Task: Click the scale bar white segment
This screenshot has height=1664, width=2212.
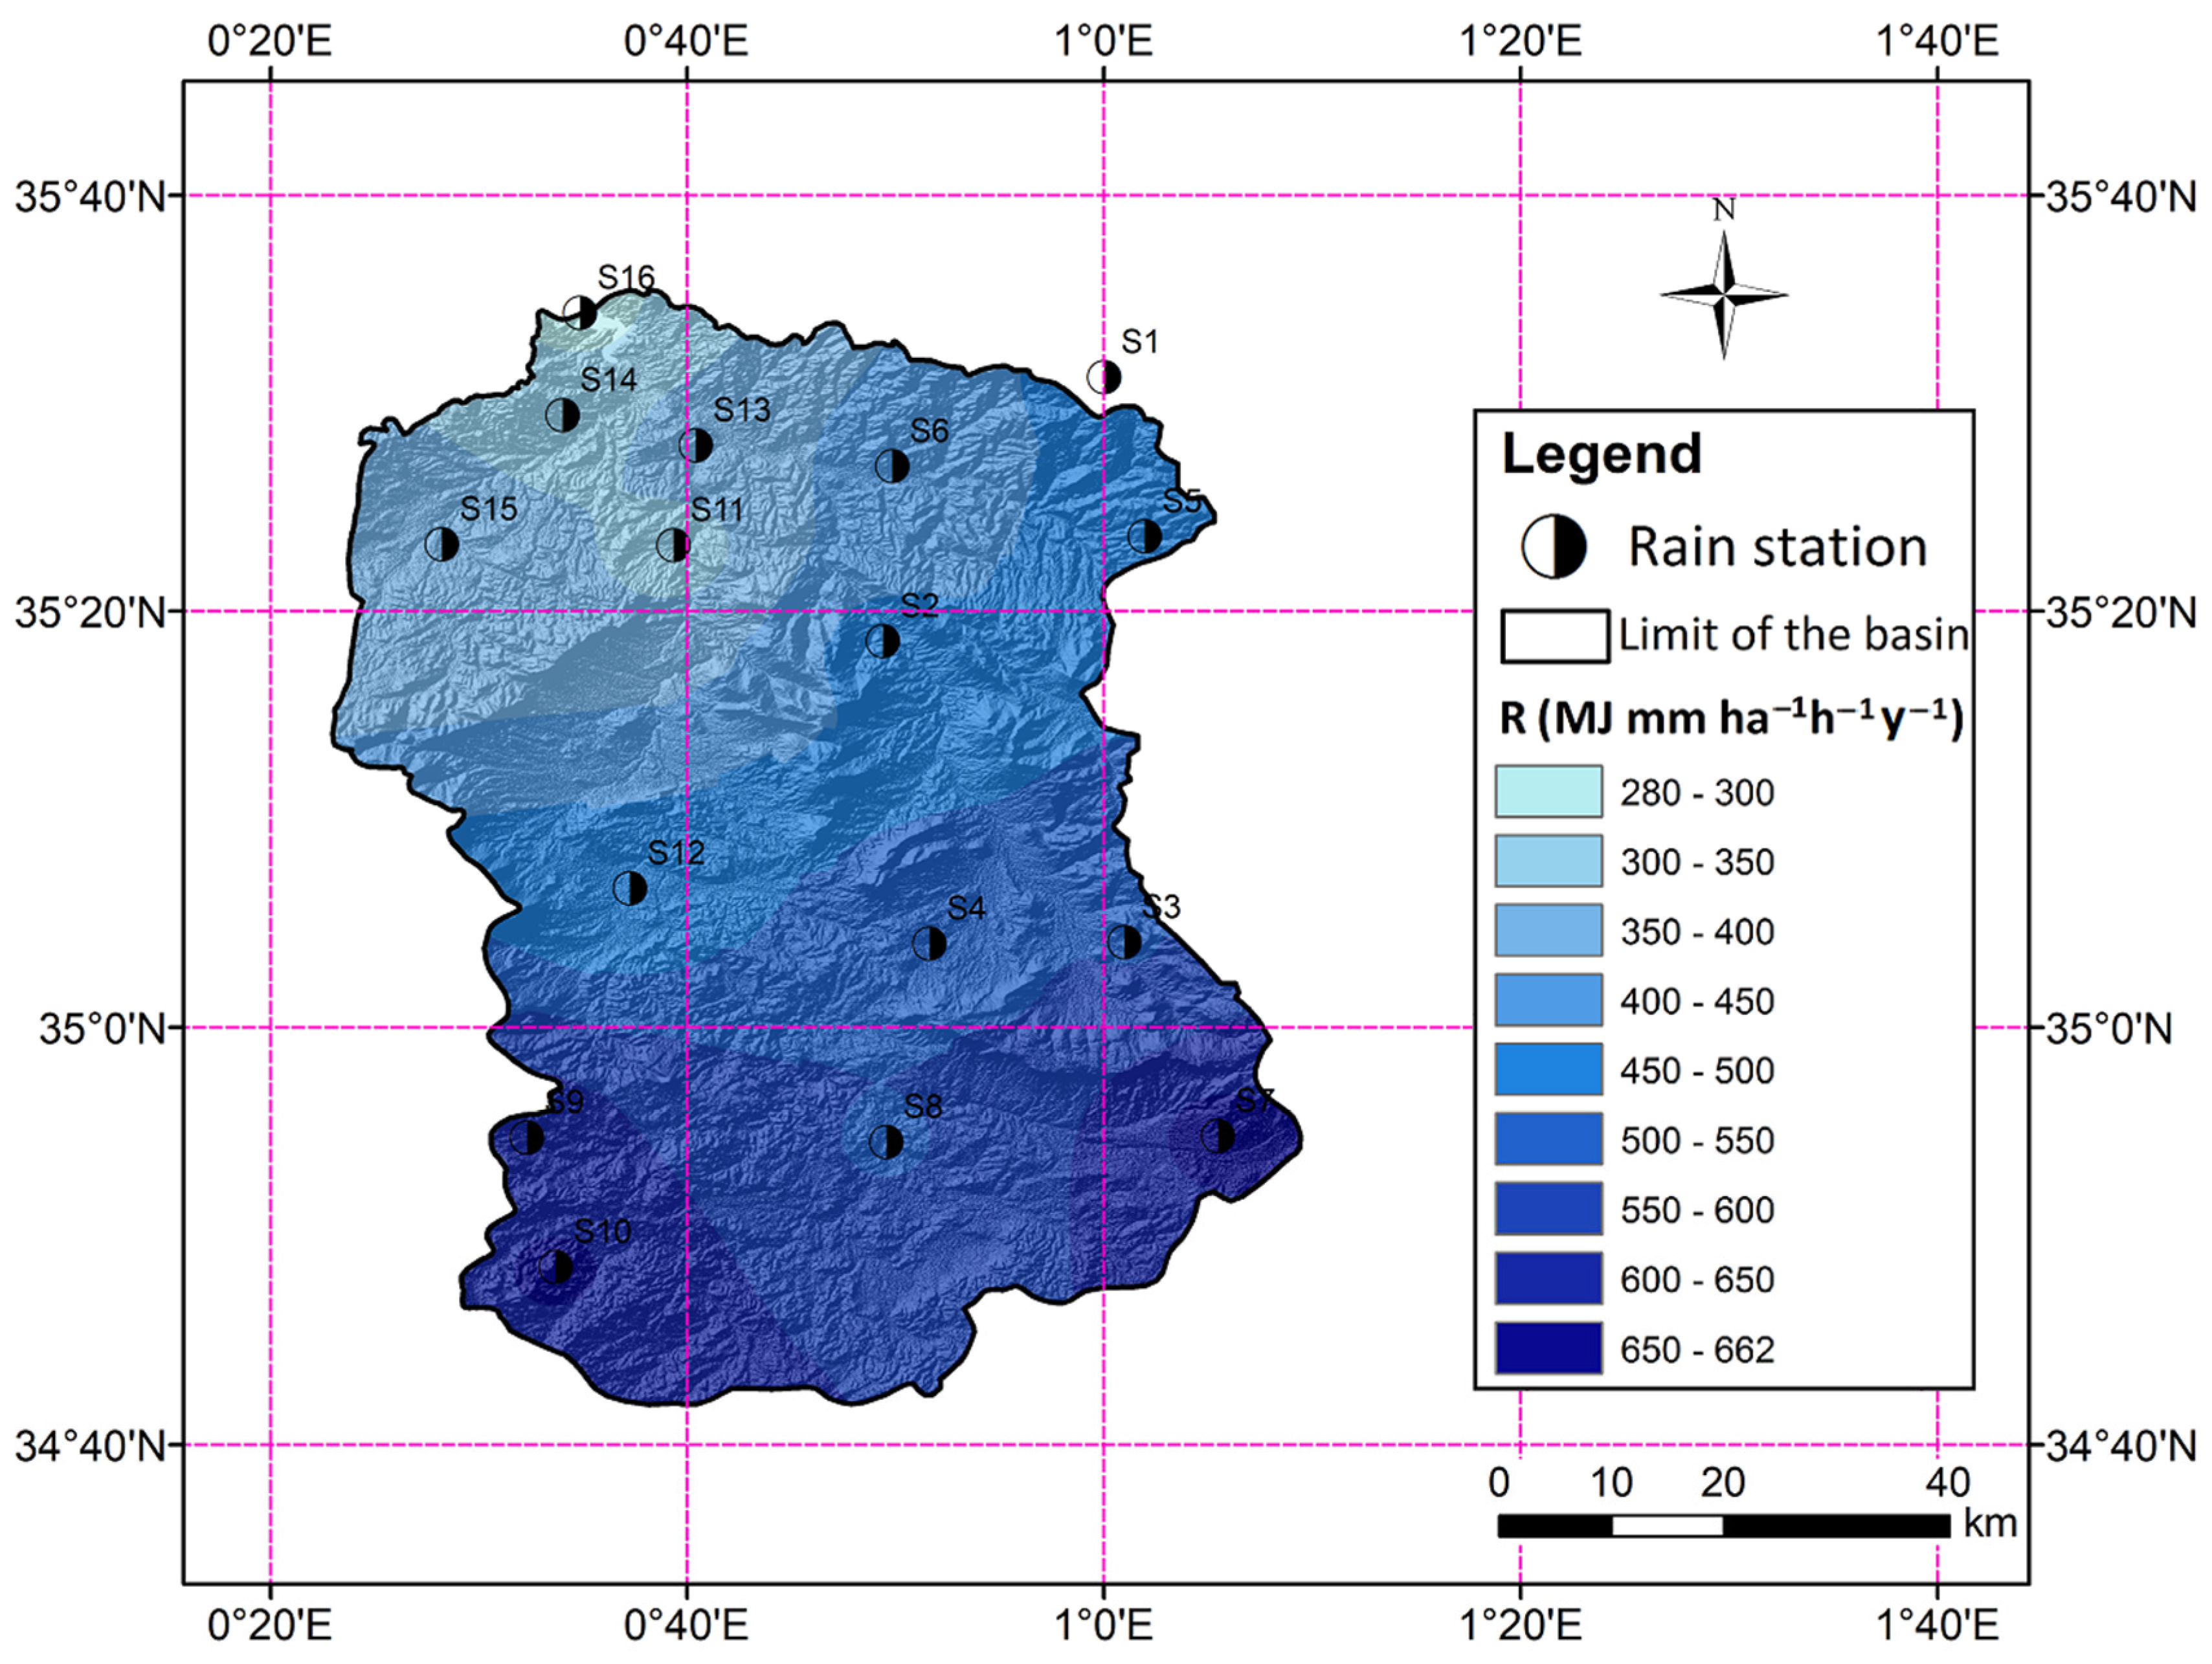Action: [x=1667, y=1526]
